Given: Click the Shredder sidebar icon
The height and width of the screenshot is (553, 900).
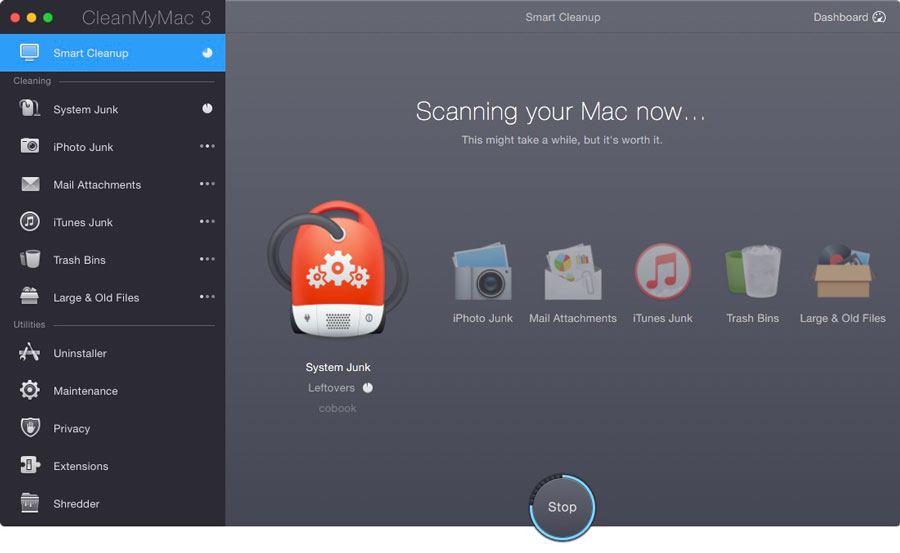Looking at the screenshot, I should (30, 503).
